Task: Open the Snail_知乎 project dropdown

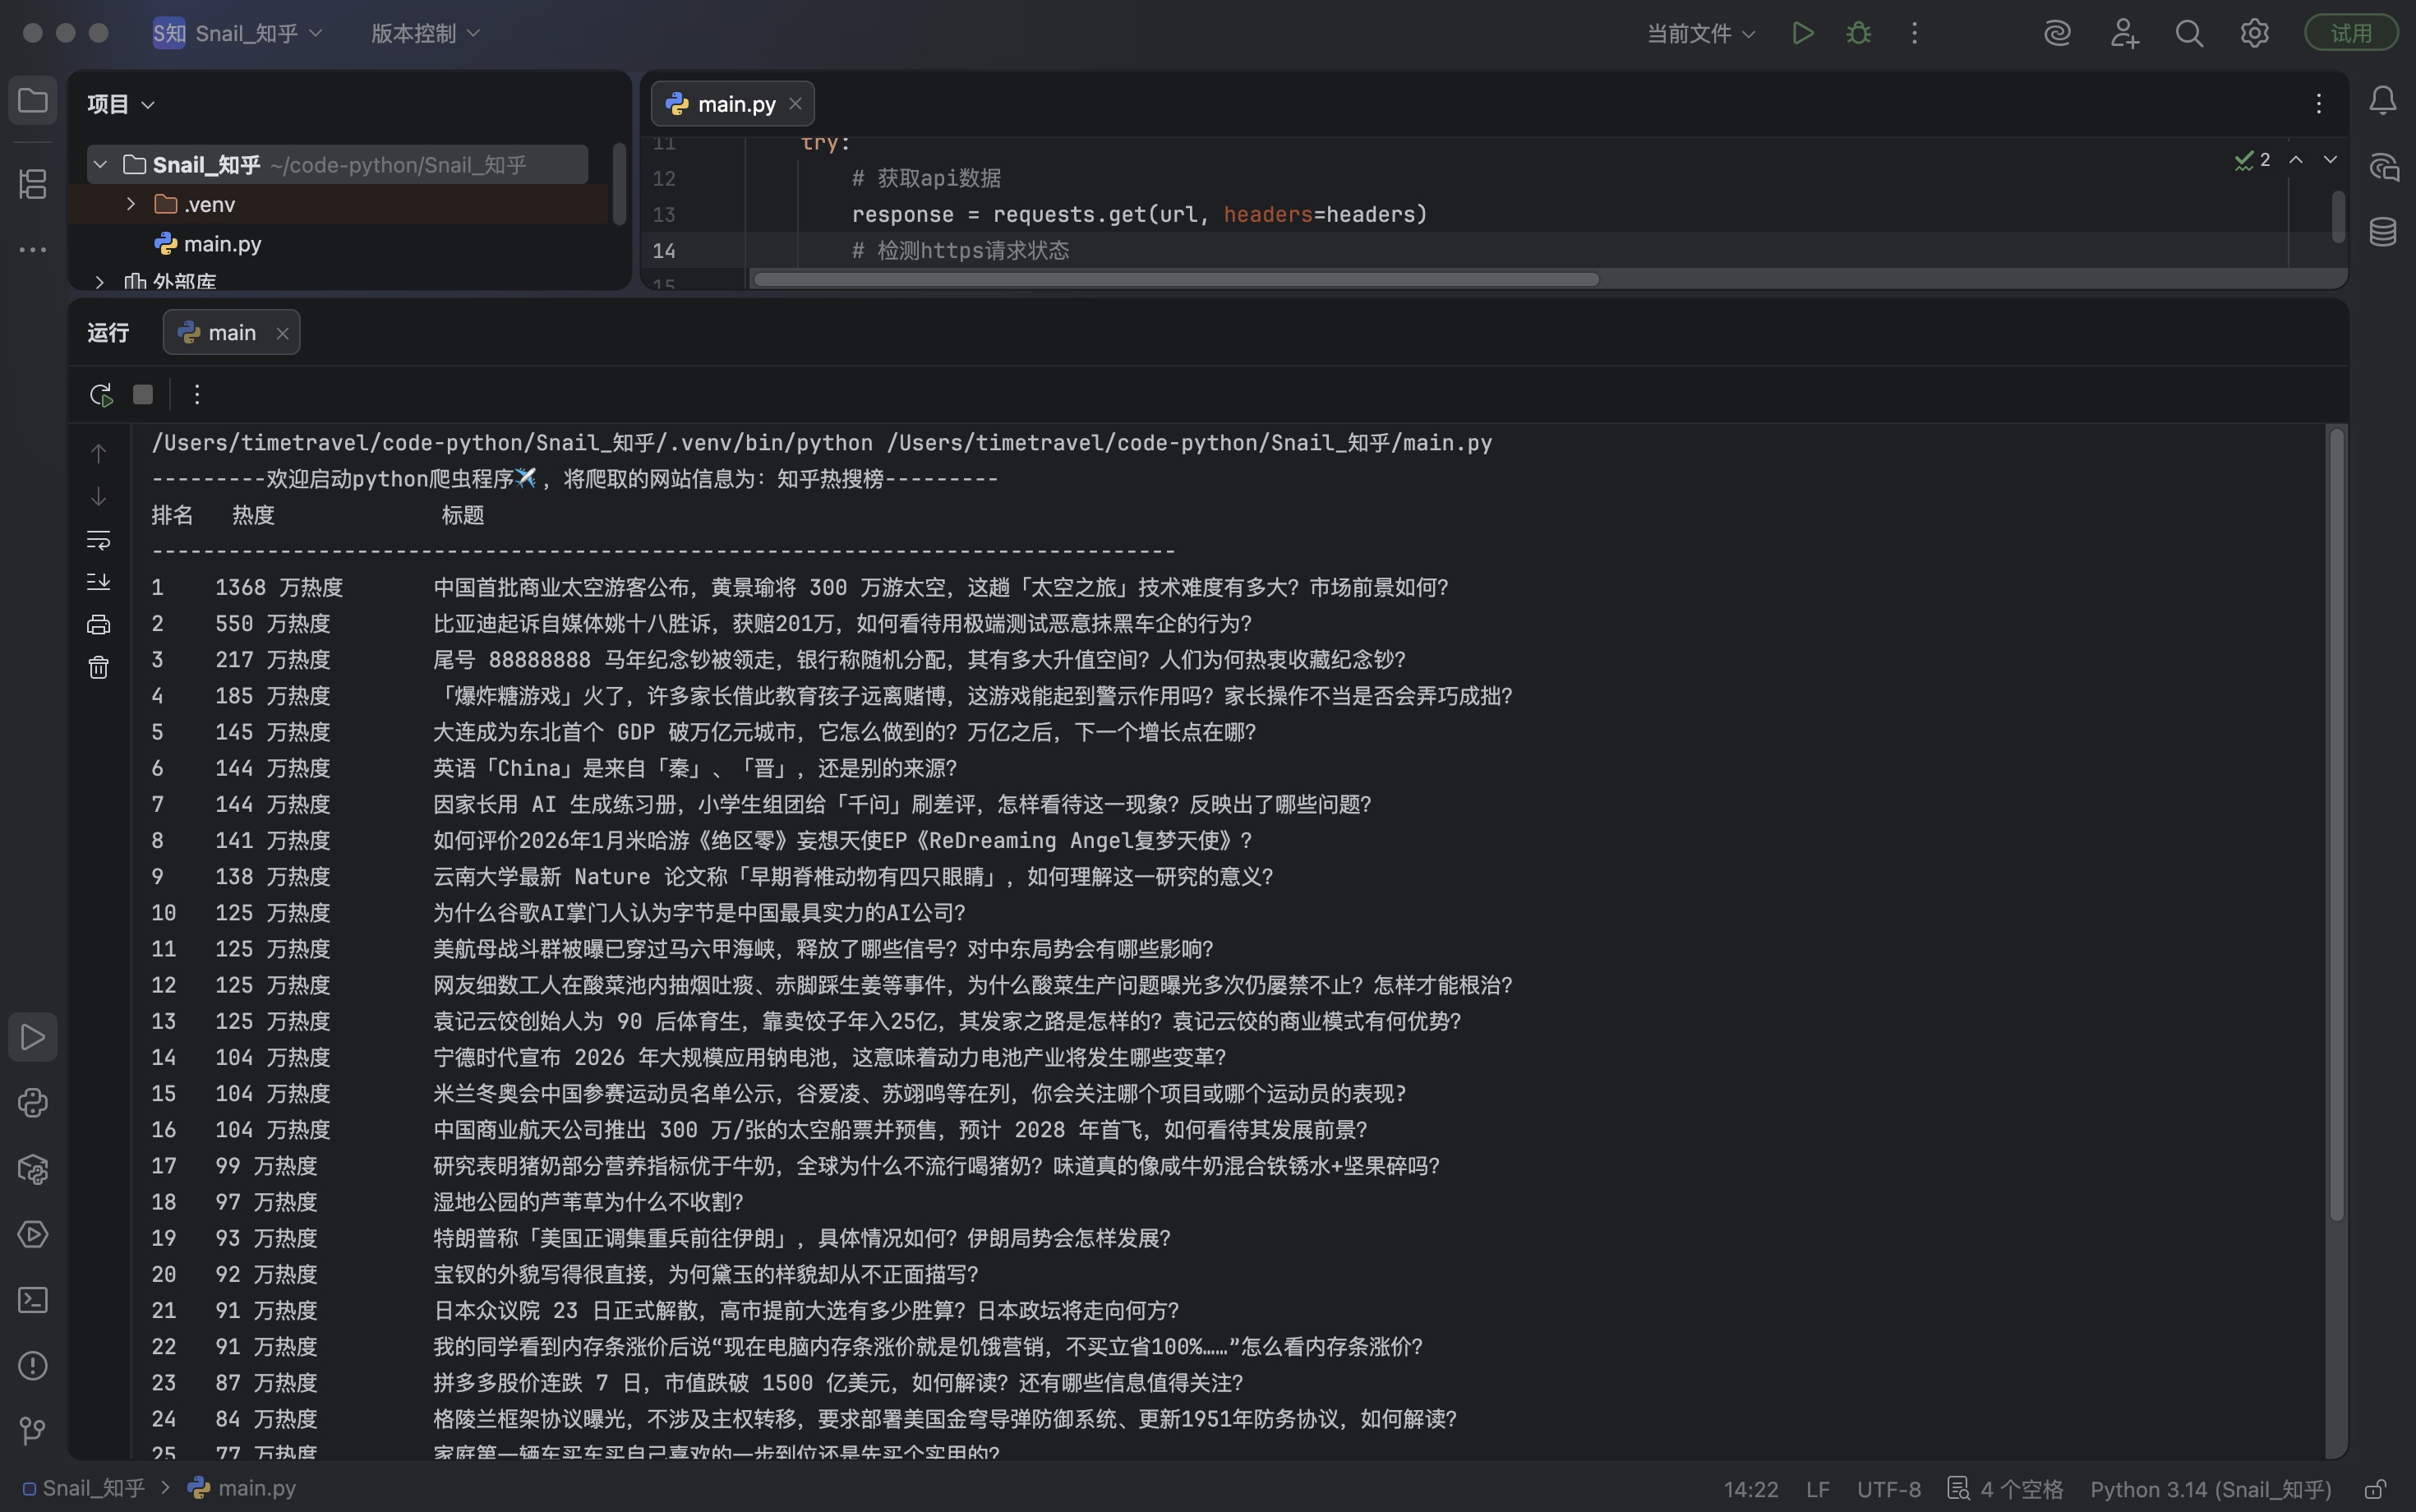Action: point(238,33)
